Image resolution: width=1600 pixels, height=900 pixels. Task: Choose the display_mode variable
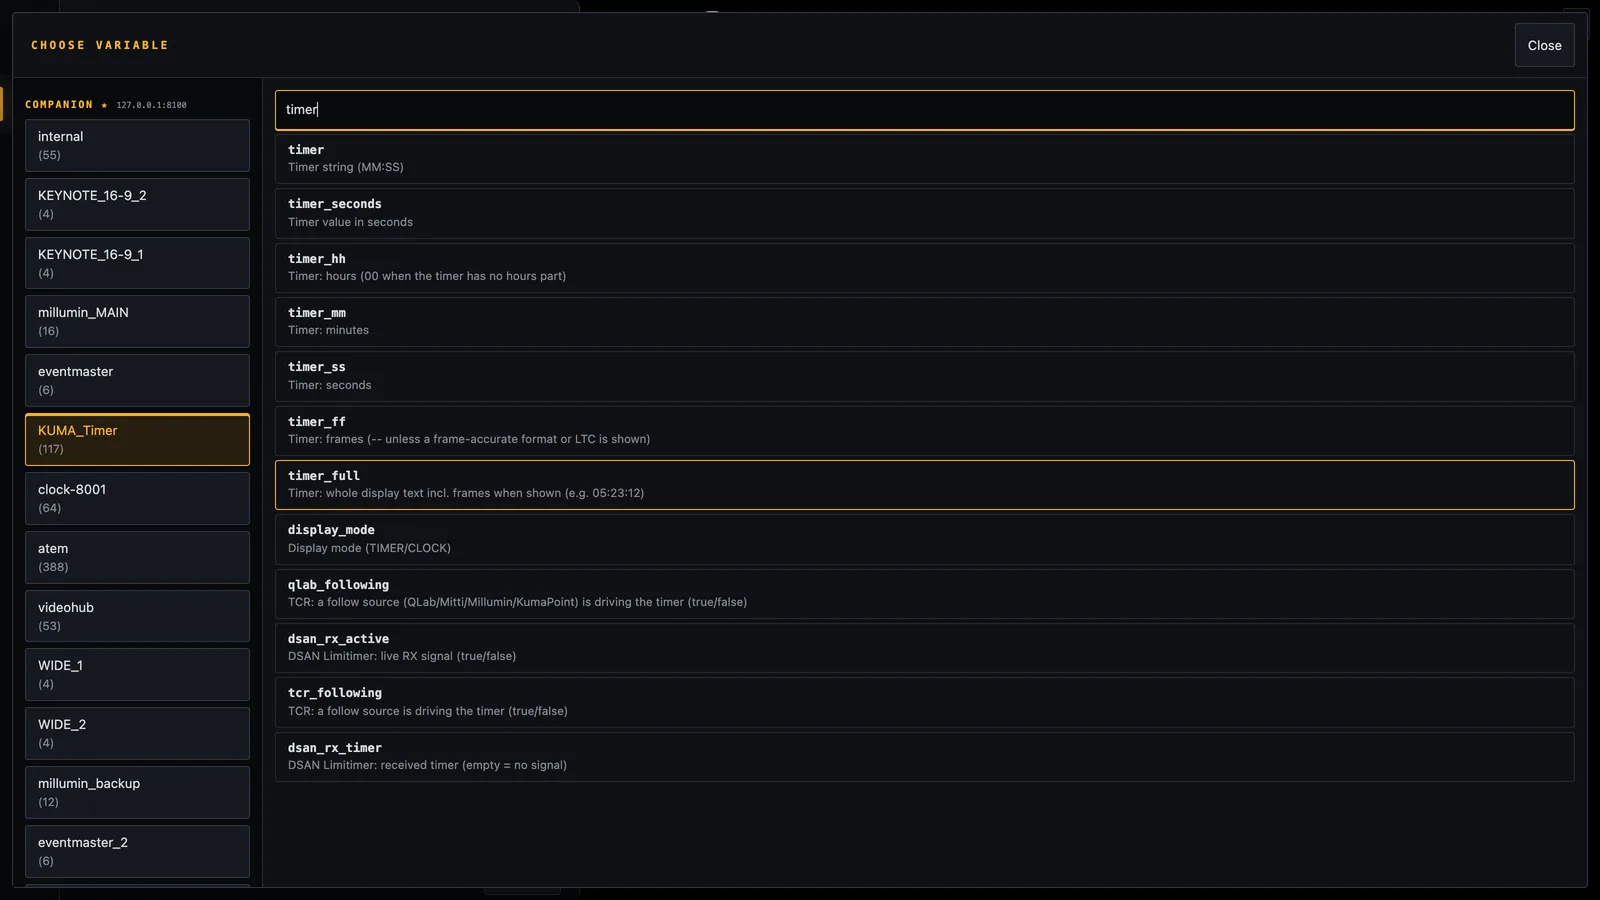coord(924,539)
